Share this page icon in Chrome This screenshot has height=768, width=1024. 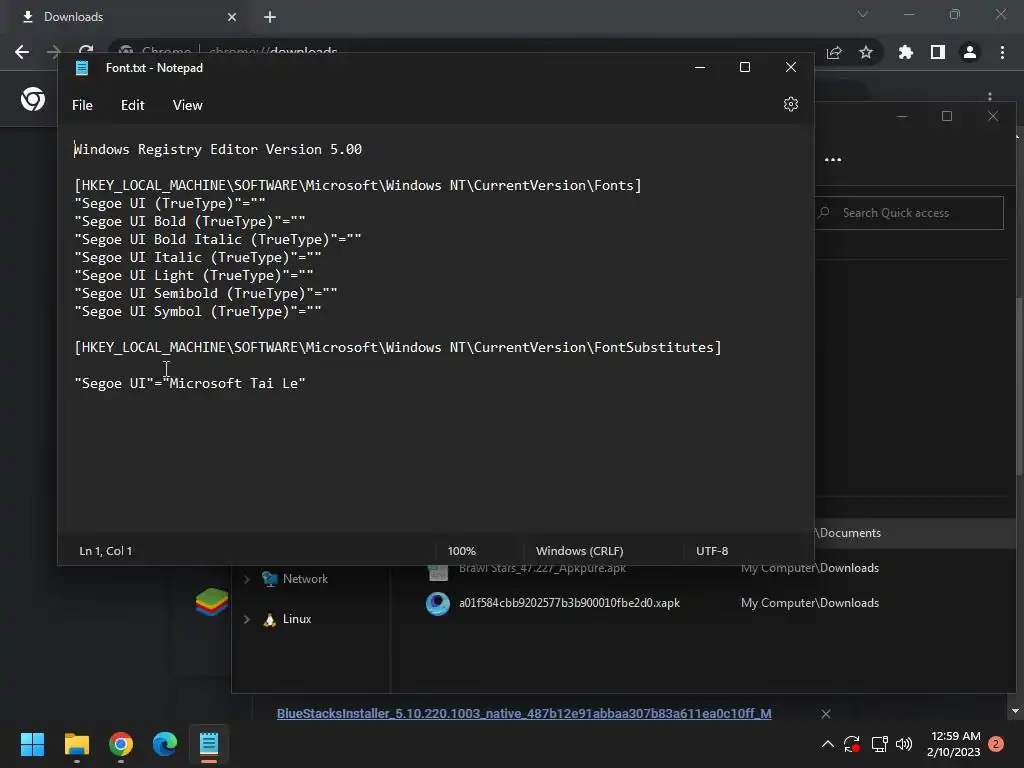833,52
